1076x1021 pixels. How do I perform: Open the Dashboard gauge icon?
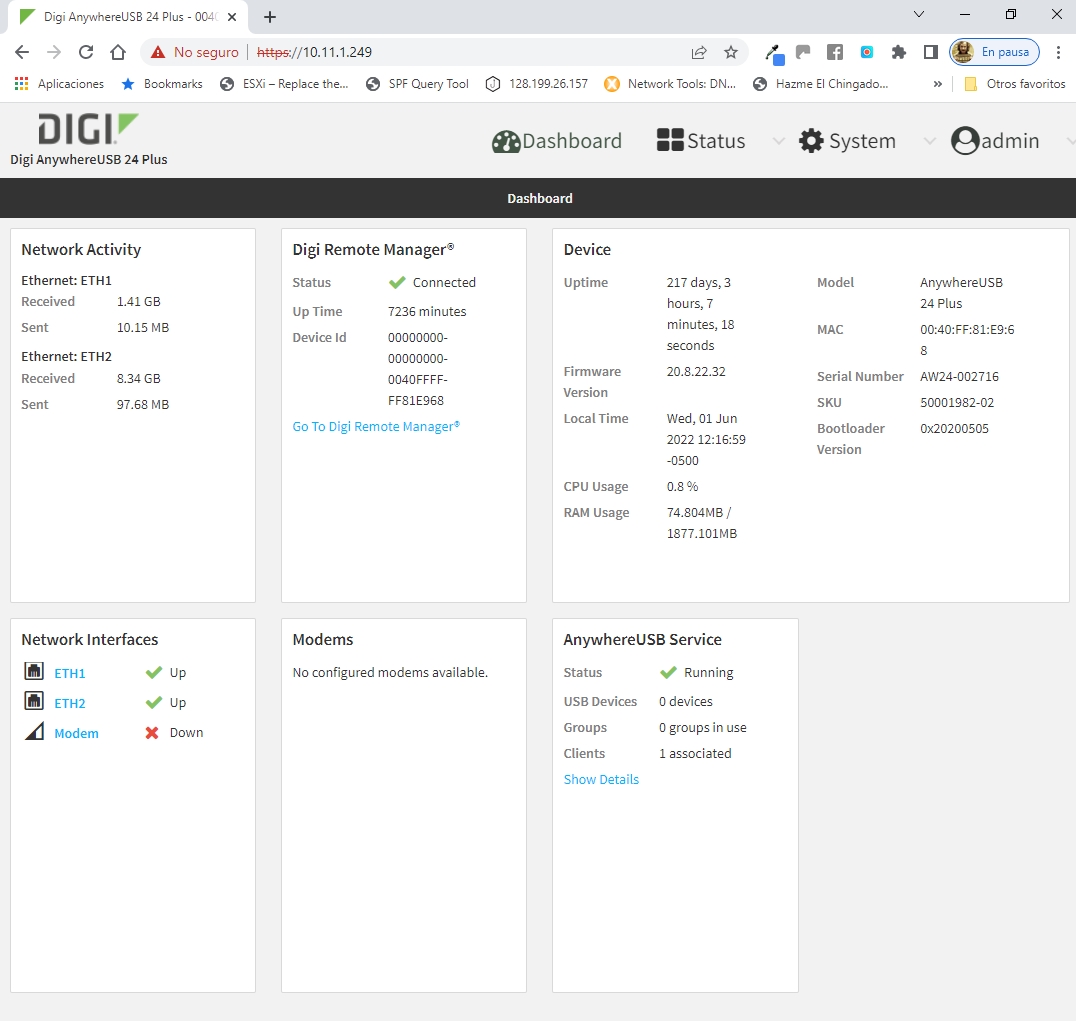[506, 141]
